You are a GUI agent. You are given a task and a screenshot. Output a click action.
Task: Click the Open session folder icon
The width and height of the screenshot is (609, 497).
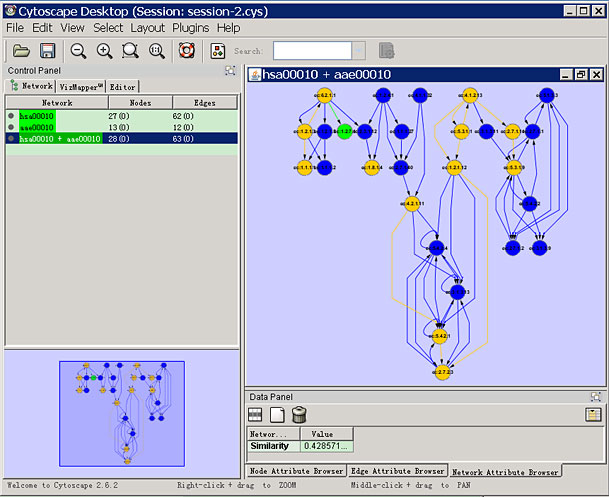pyautogui.click(x=21, y=51)
